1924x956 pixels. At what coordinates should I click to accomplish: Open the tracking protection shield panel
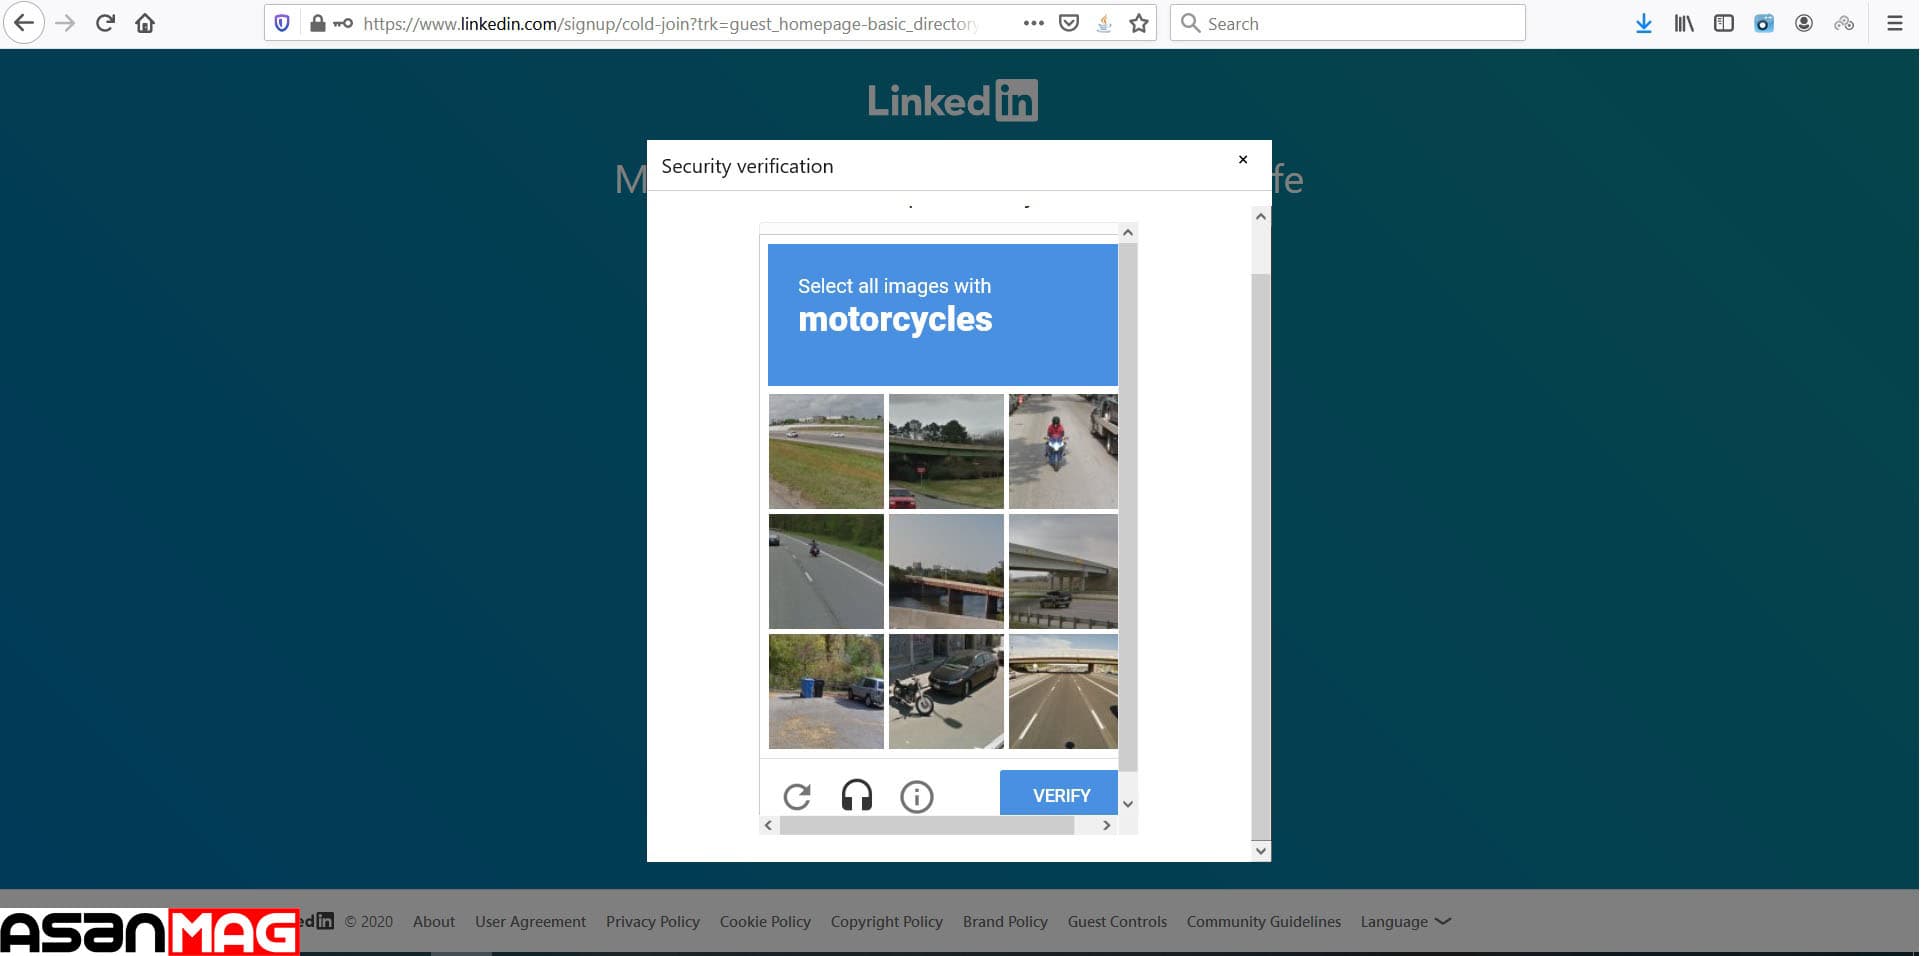[282, 23]
